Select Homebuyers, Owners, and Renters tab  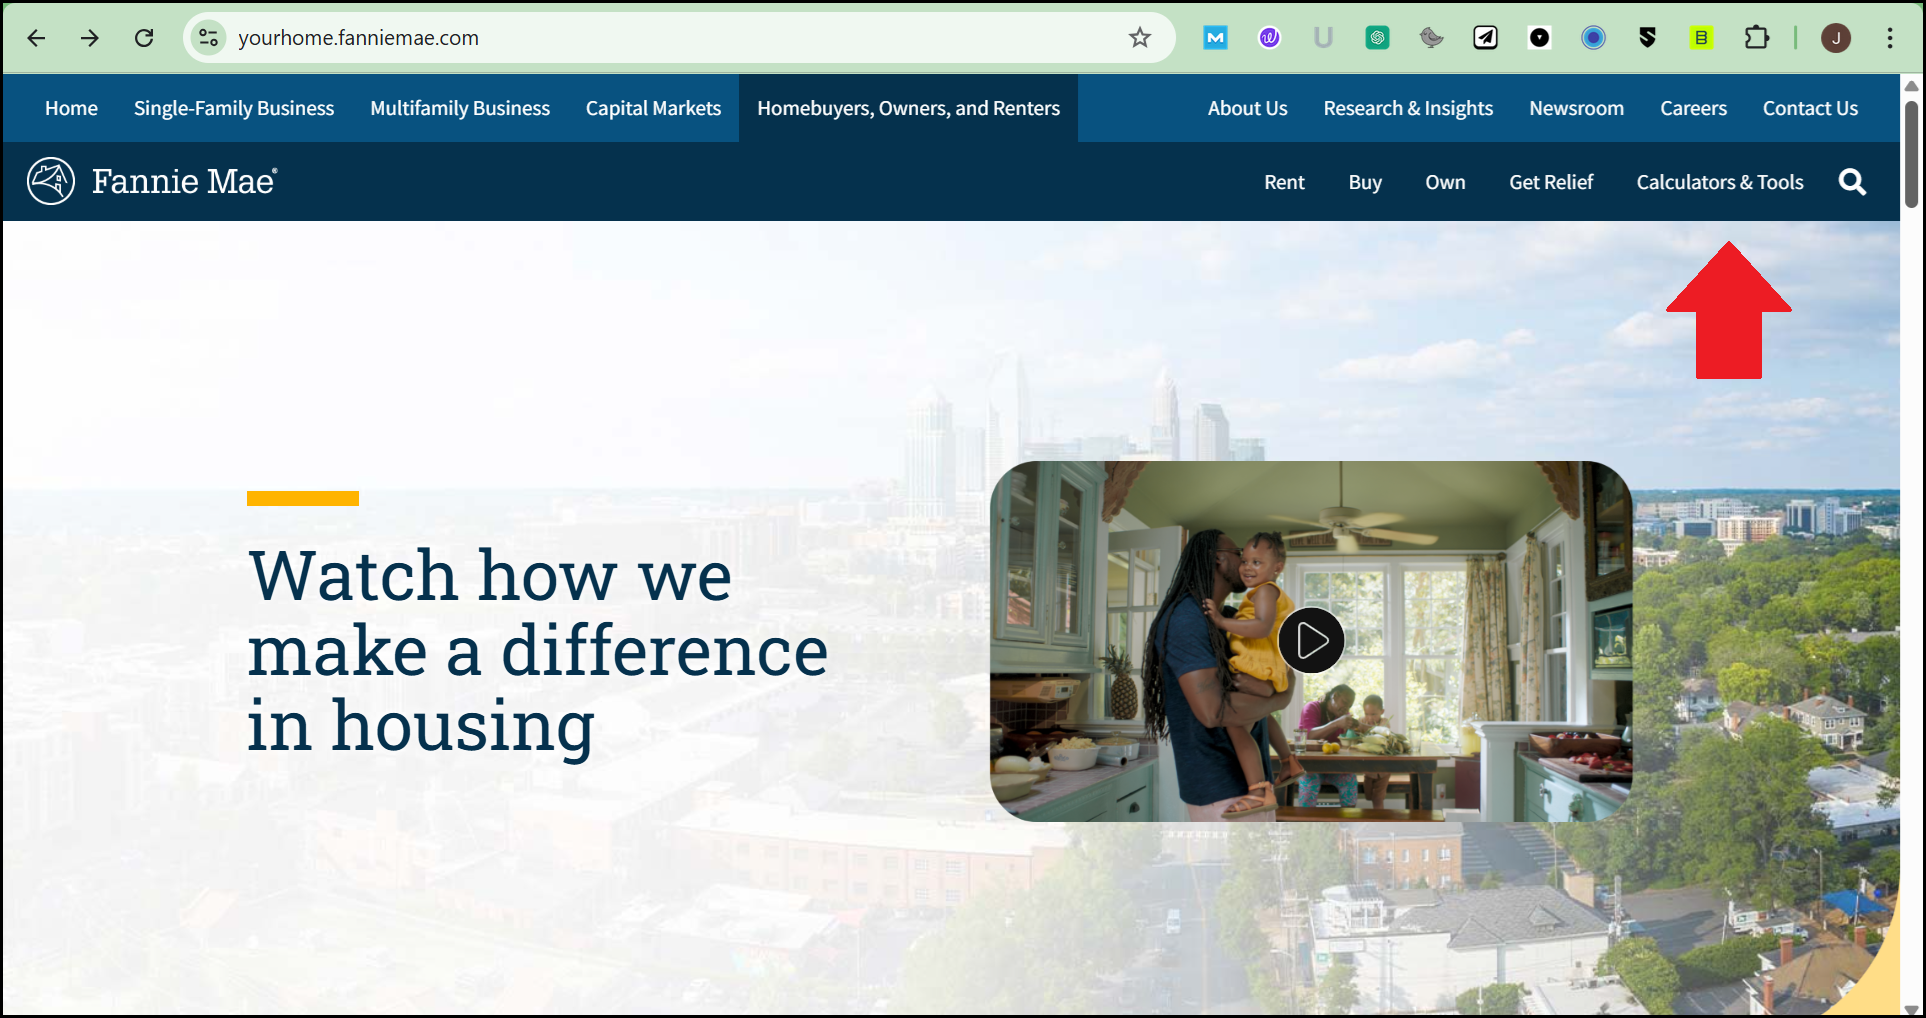pyautogui.click(x=908, y=108)
